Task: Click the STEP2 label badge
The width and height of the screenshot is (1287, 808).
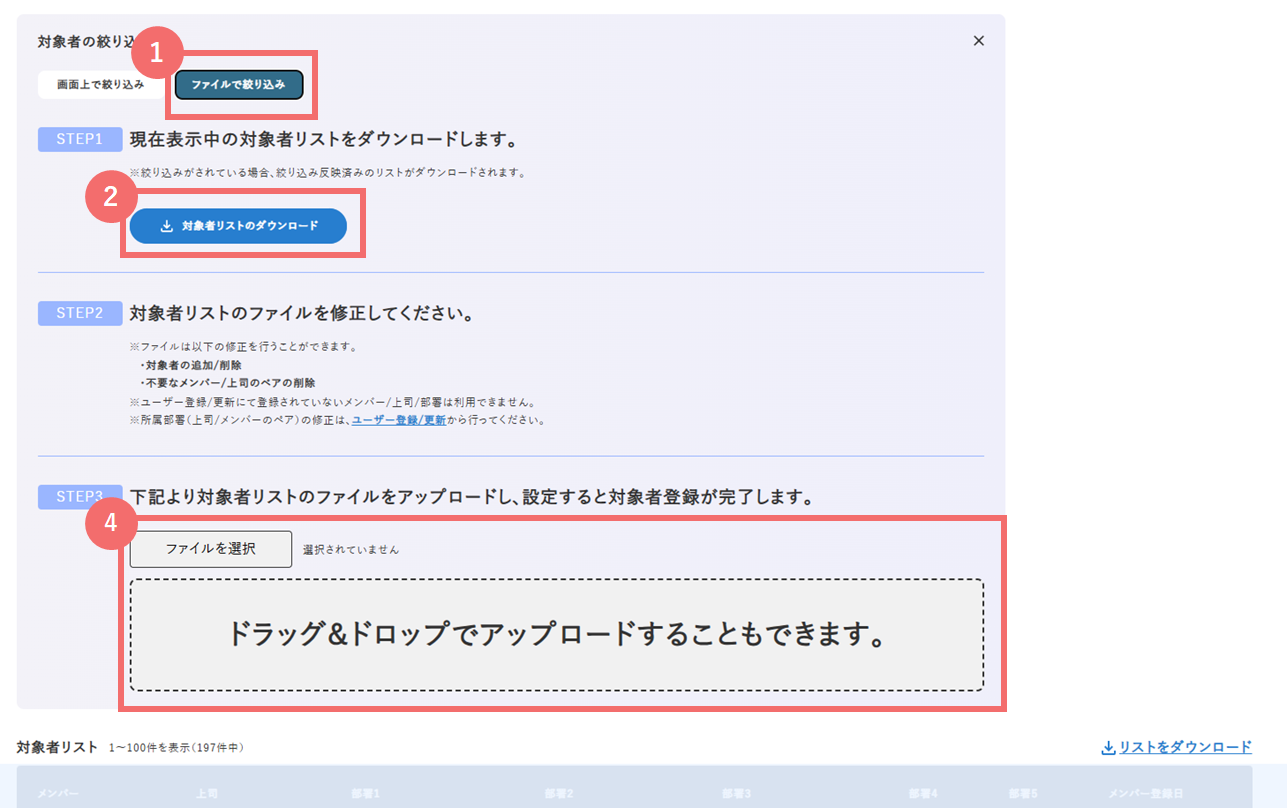Action: click(80, 313)
